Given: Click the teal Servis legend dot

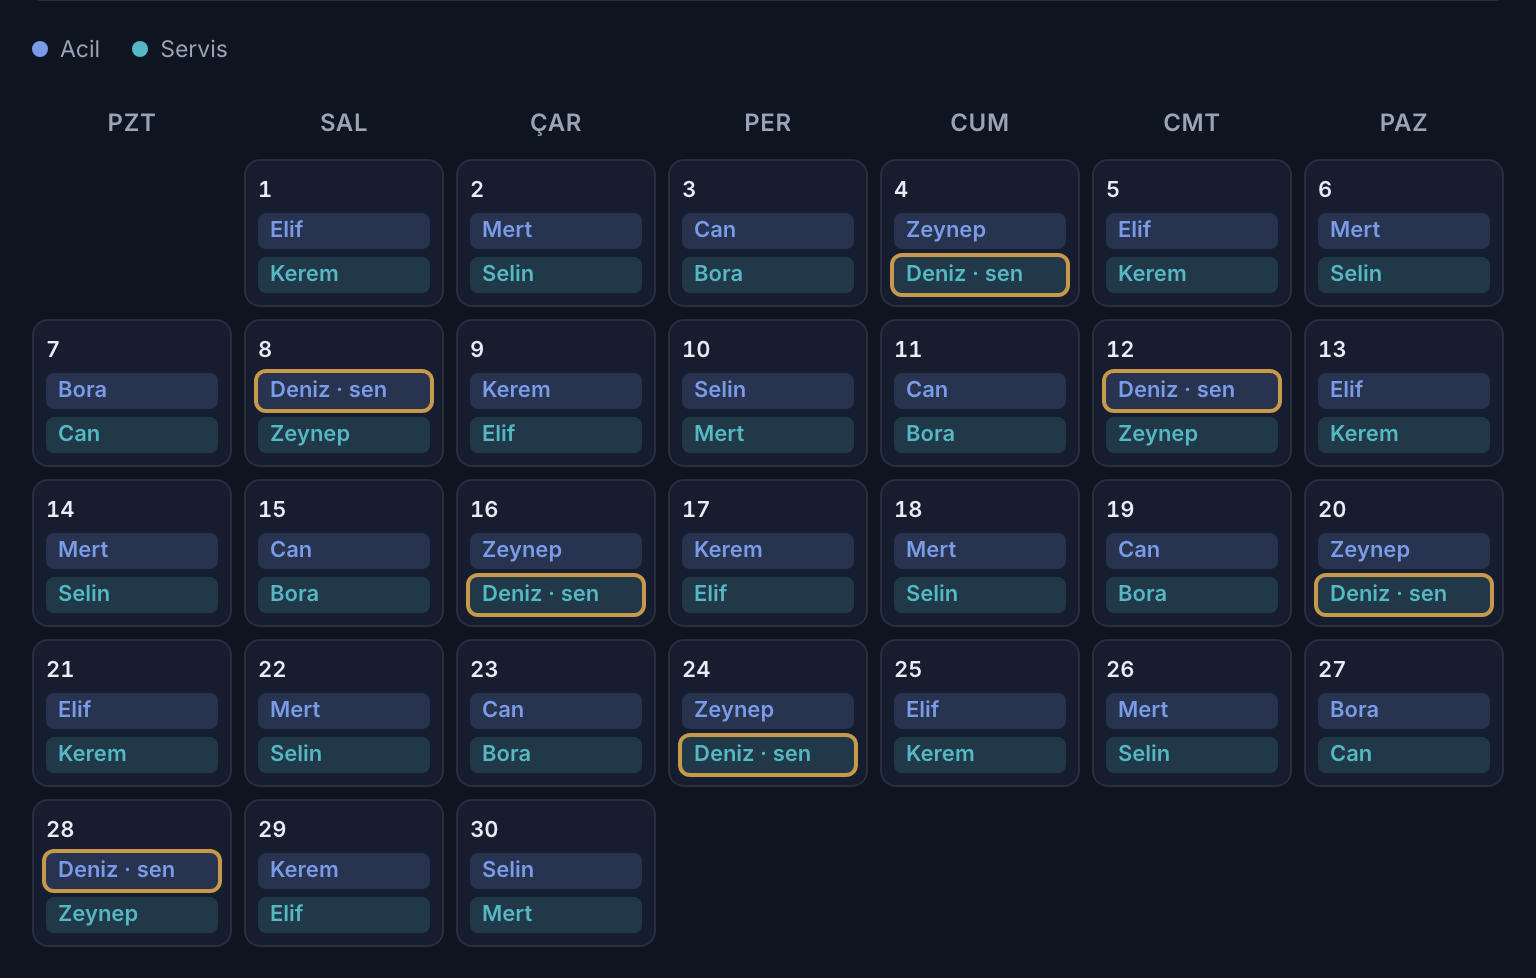Looking at the screenshot, I should [140, 49].
